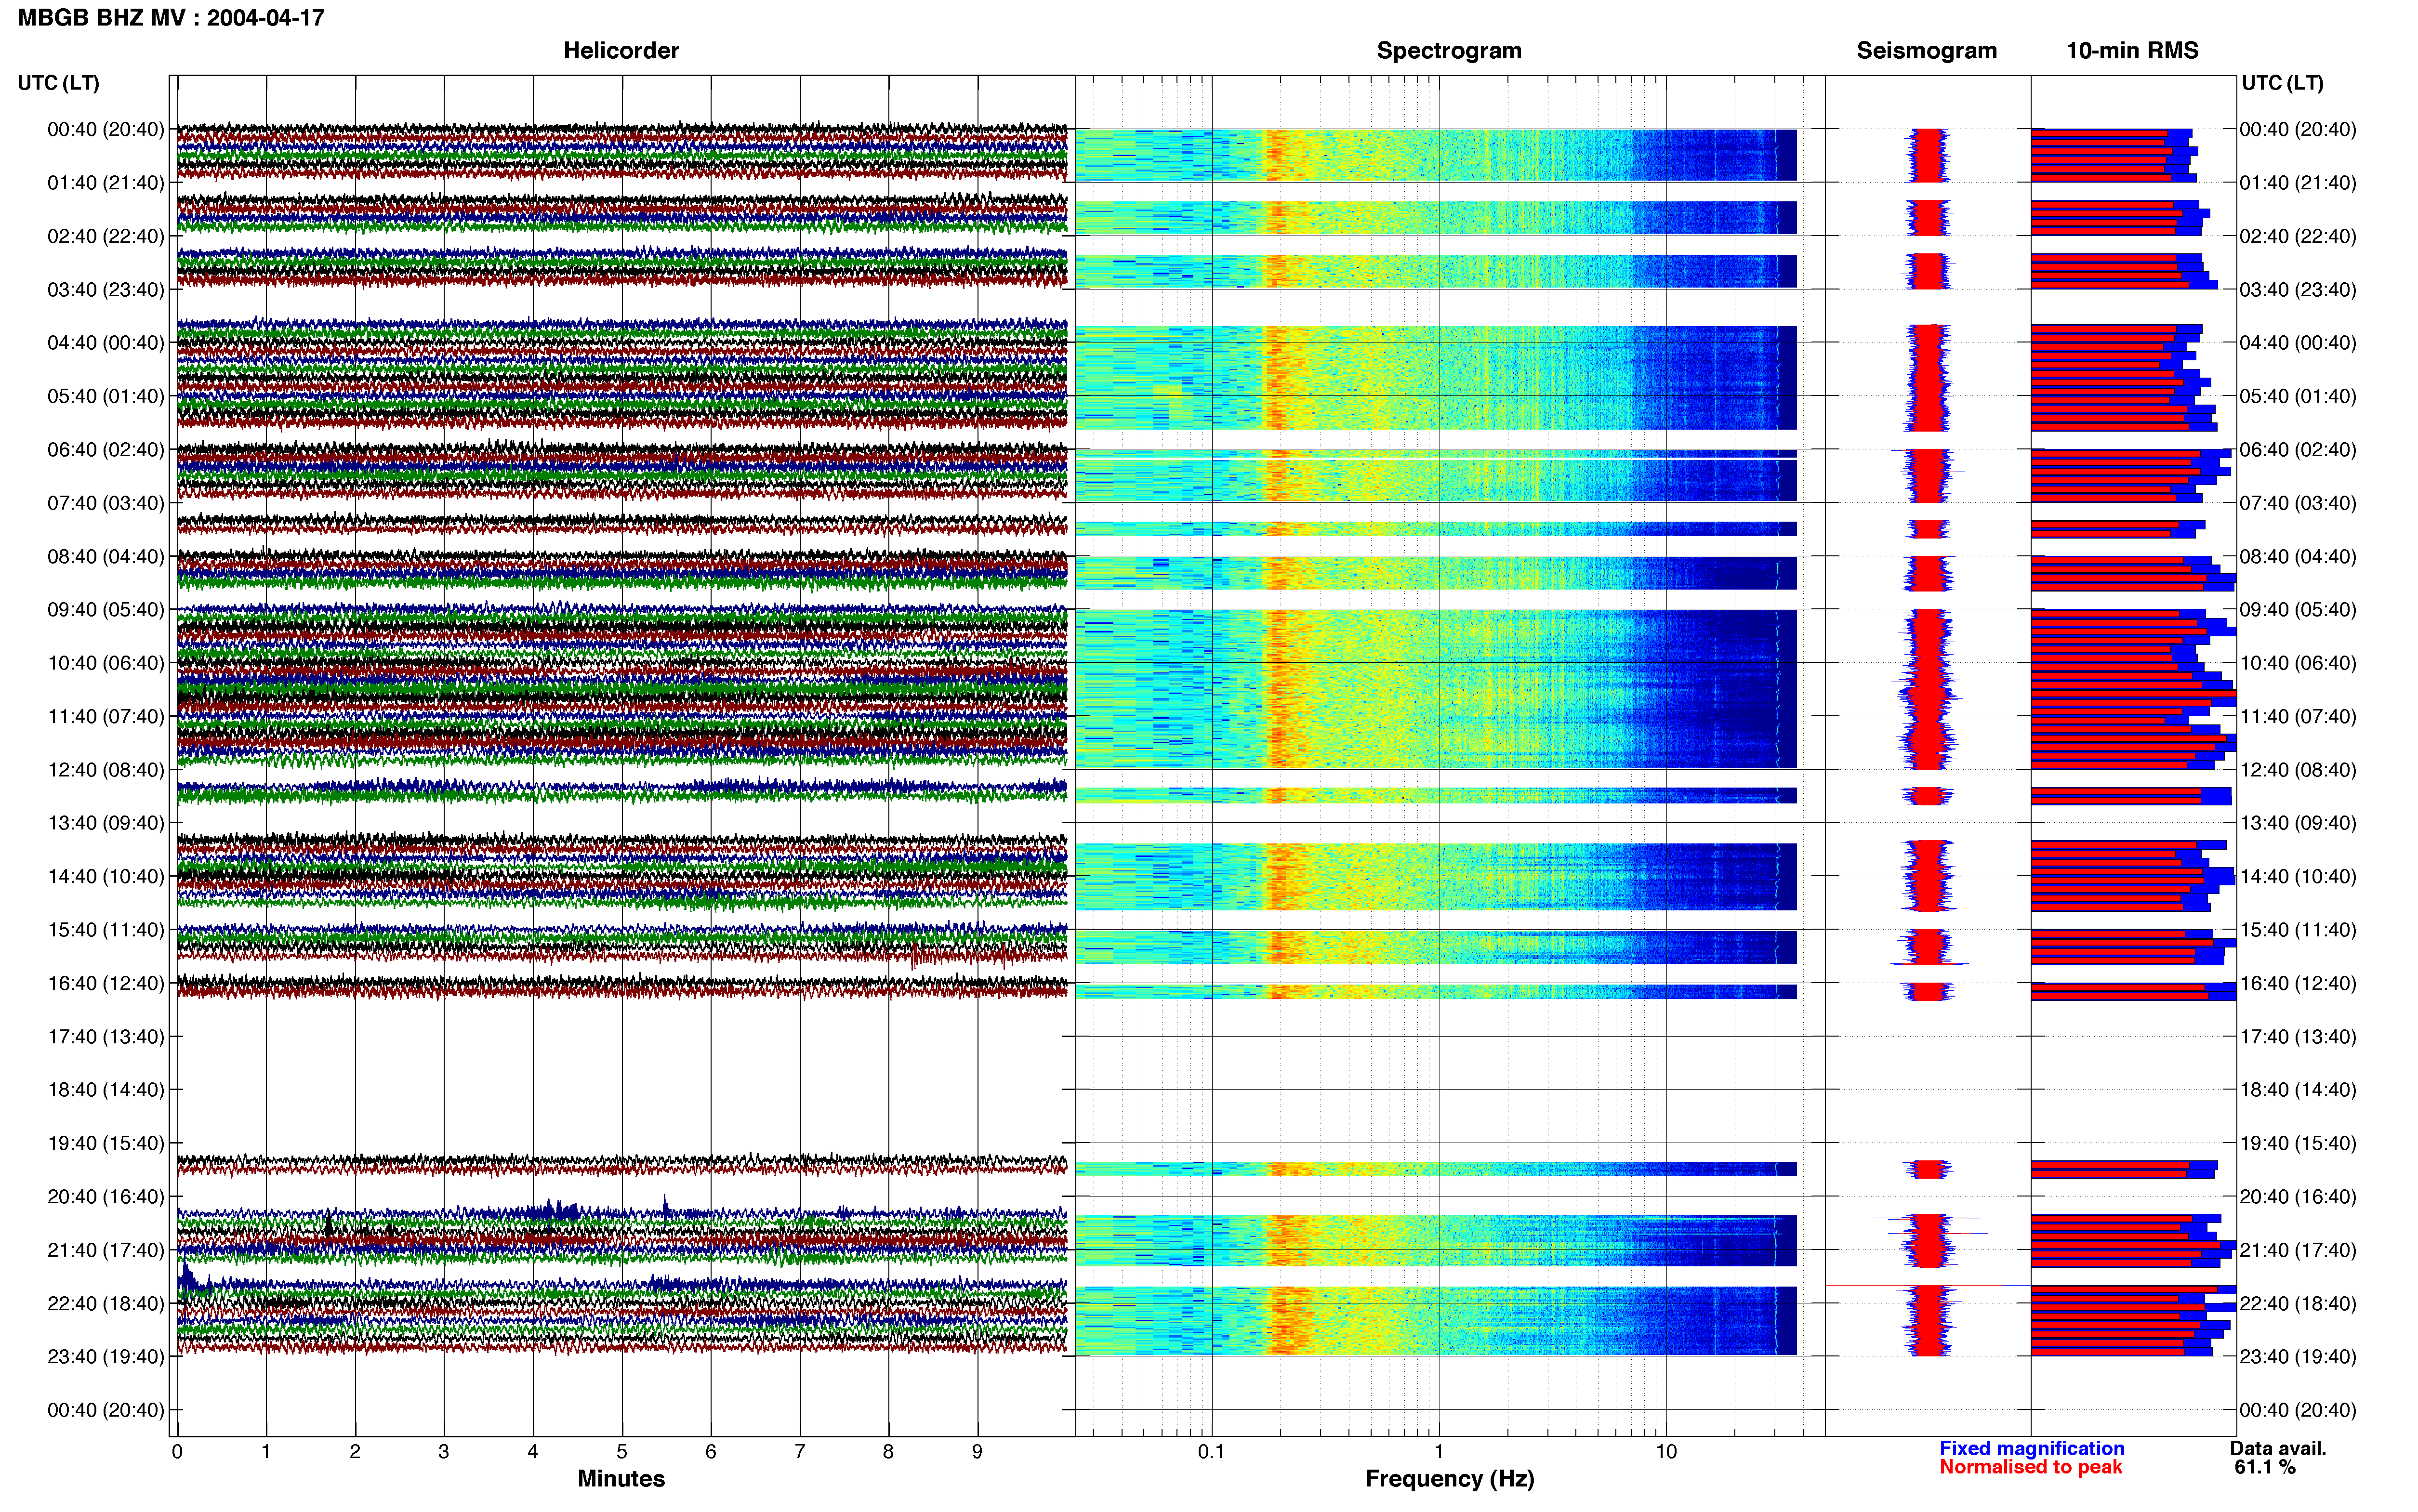Click the Minutes axis label

(621, 1478)
